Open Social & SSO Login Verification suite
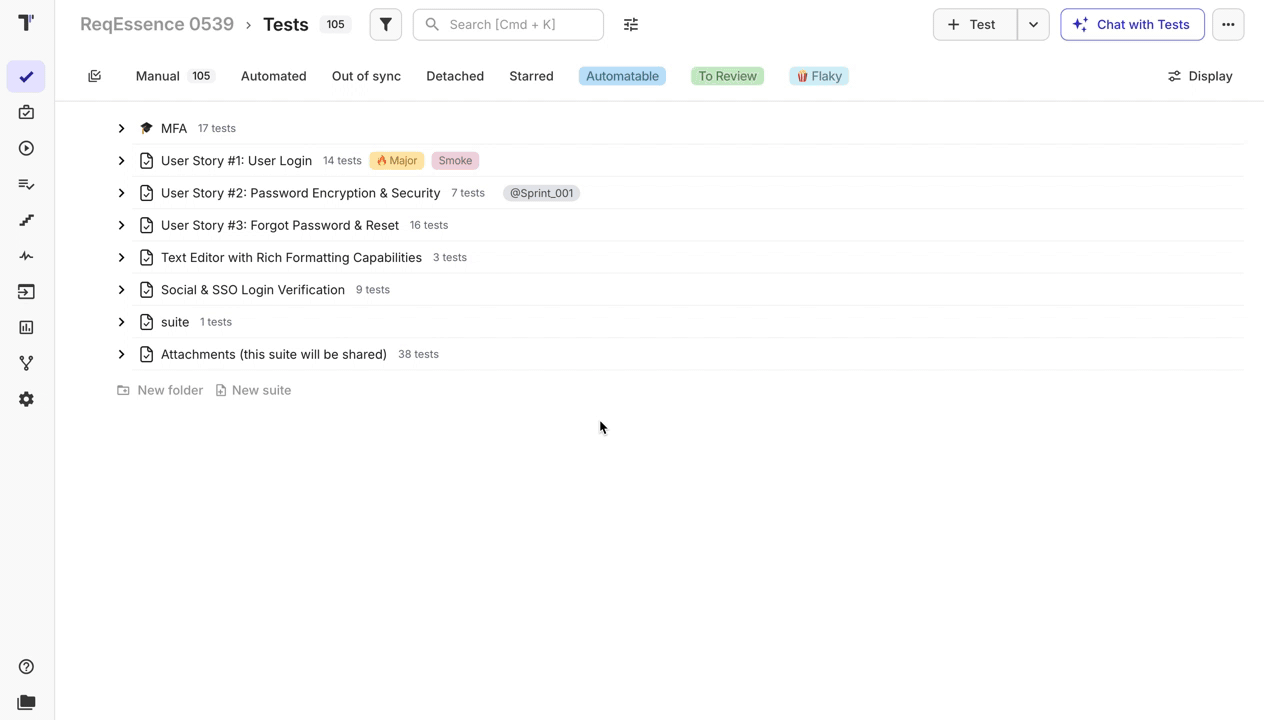This screenshot has width=1264, height=720. point(253,290)
